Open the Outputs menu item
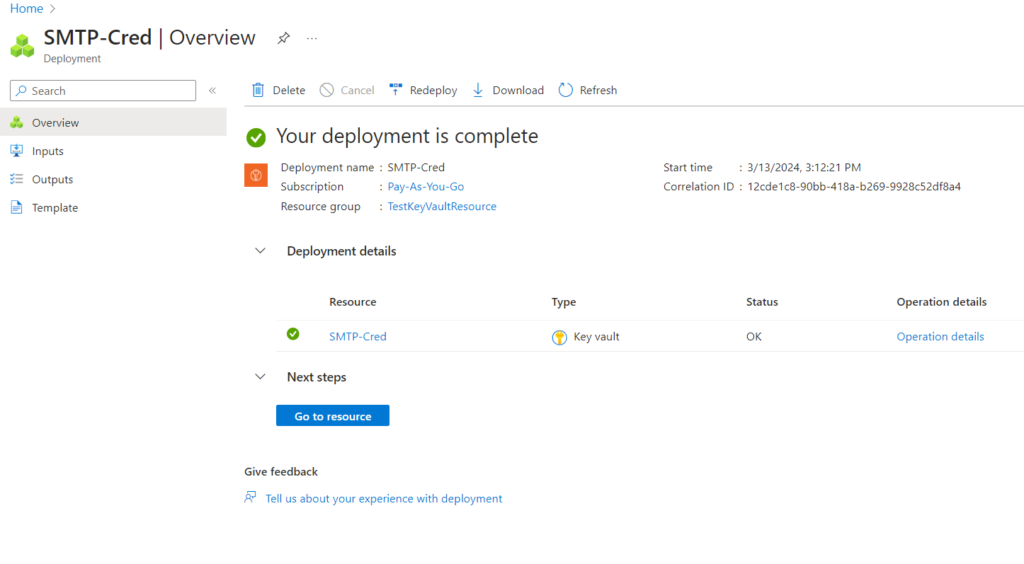The image size is (1024, 564). pos(52,179)
